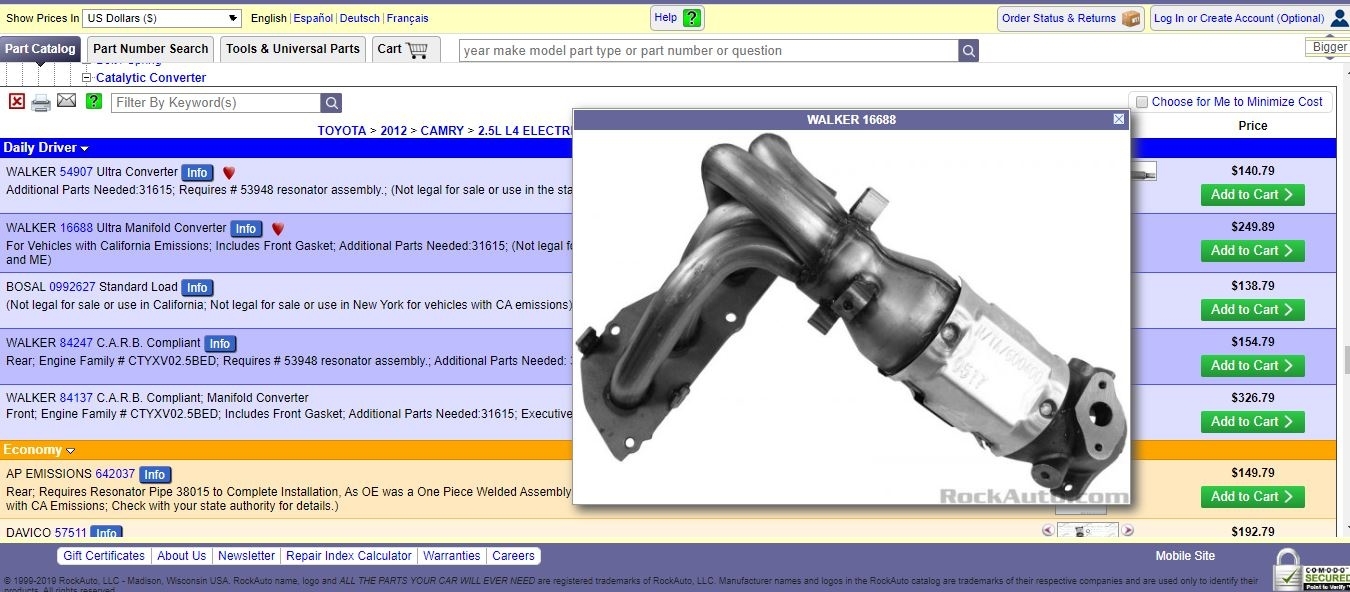The width and height of the screenshot is (1350, 592).
Task: Open the Warranties footer link
Action: click(x=451, y=556)
